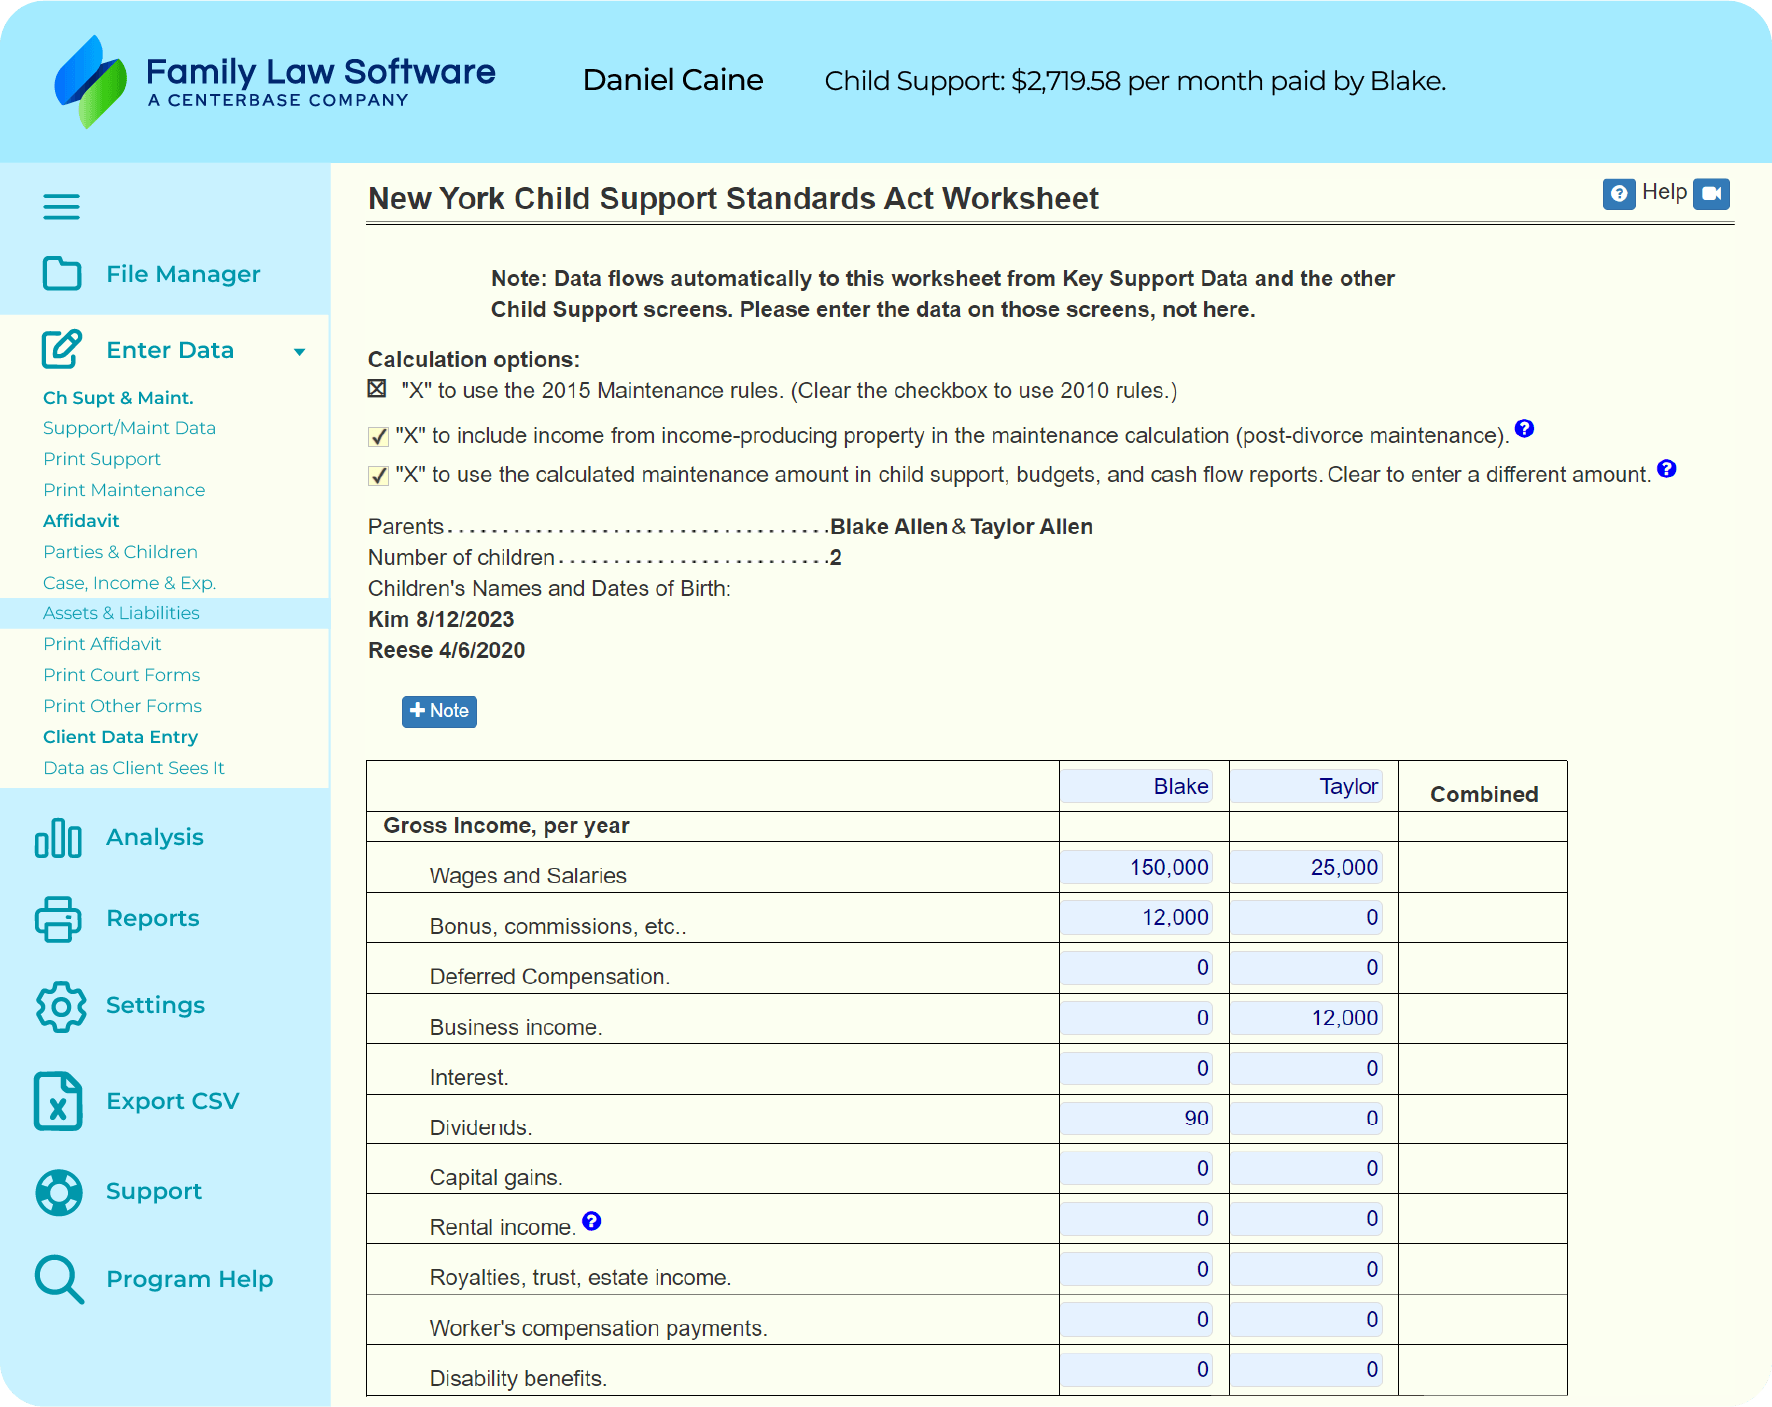Open Print Court Forms menu item
Viewport: 1772px width, 1407px height.
click(x=121, y=675)
